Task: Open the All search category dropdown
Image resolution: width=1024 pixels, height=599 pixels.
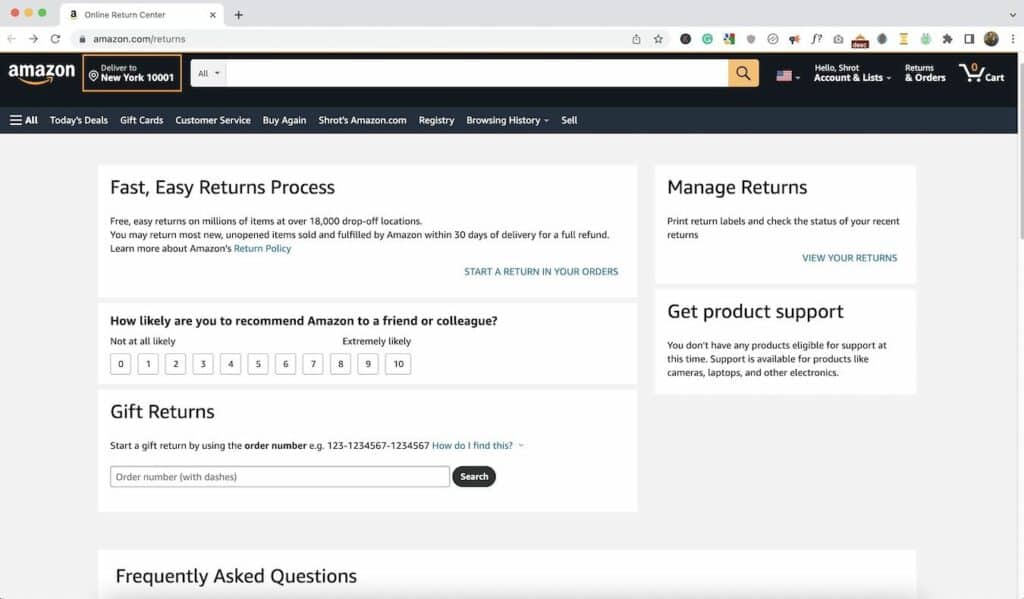Action: click(x=209, y=73)
